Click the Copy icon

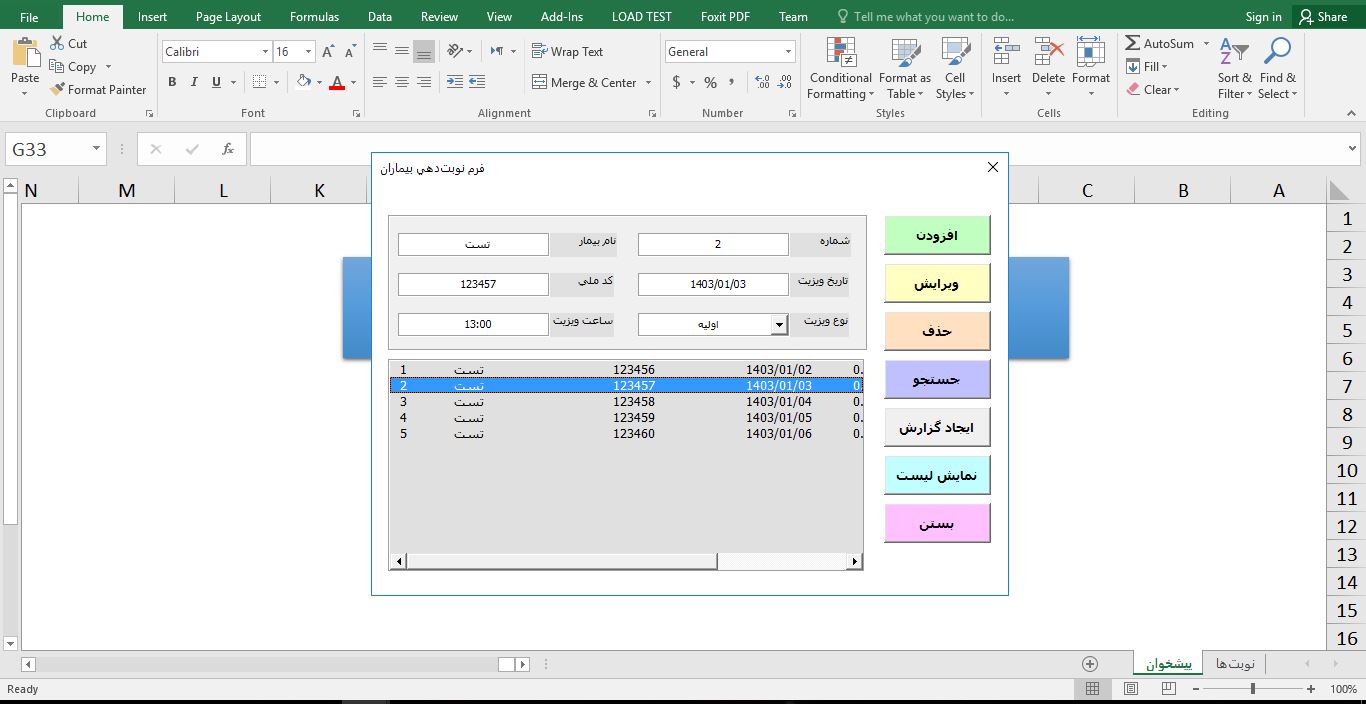[57, 66]
